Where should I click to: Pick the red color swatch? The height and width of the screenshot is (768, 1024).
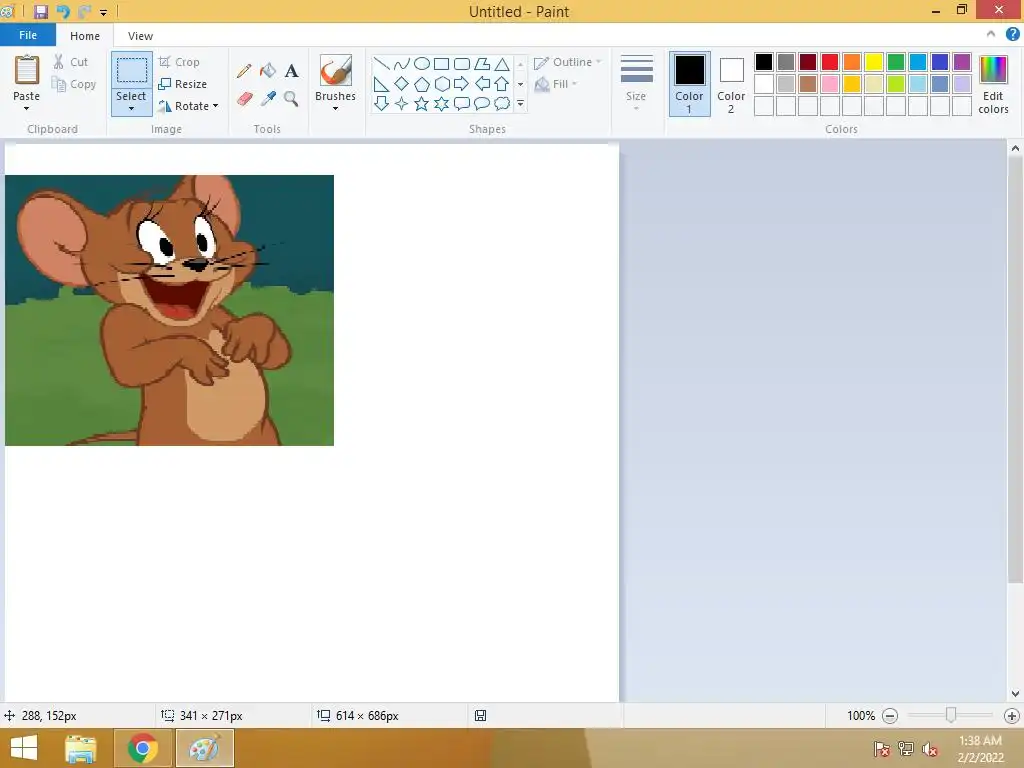pos(830,62)
